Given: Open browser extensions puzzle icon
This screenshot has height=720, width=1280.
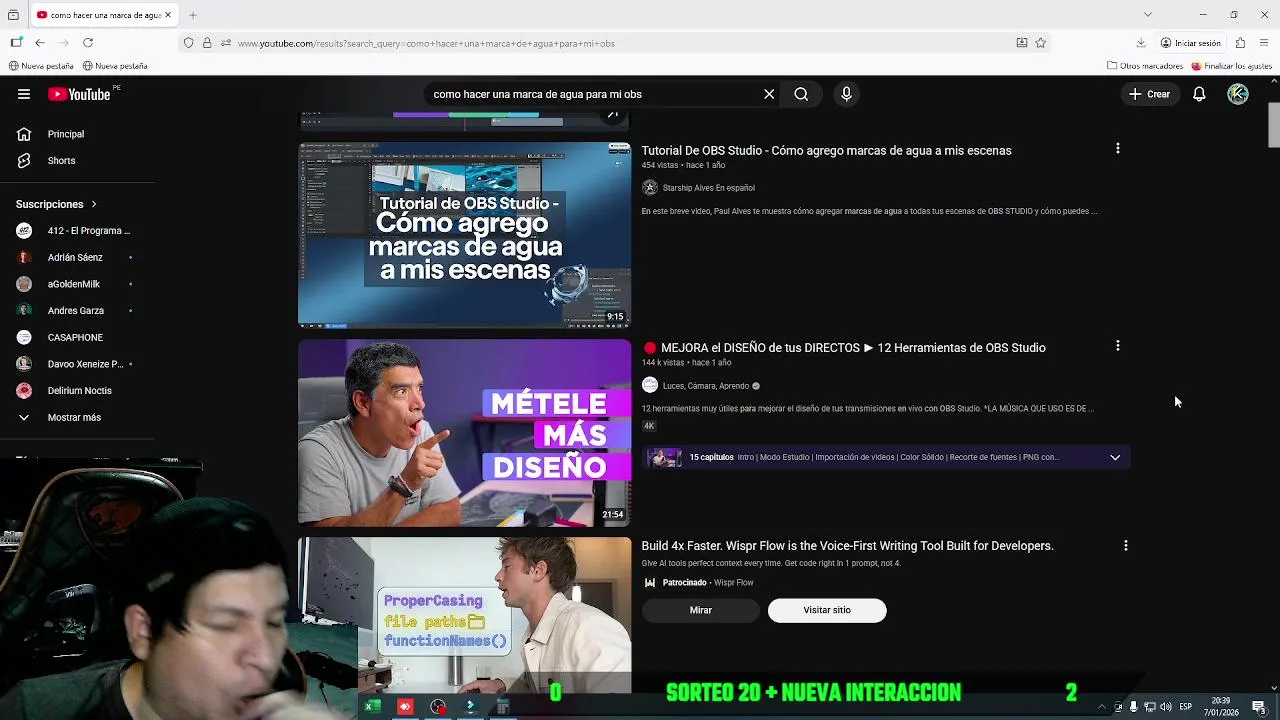Looking at the screenshot, I should click(x=1240, y=43).
